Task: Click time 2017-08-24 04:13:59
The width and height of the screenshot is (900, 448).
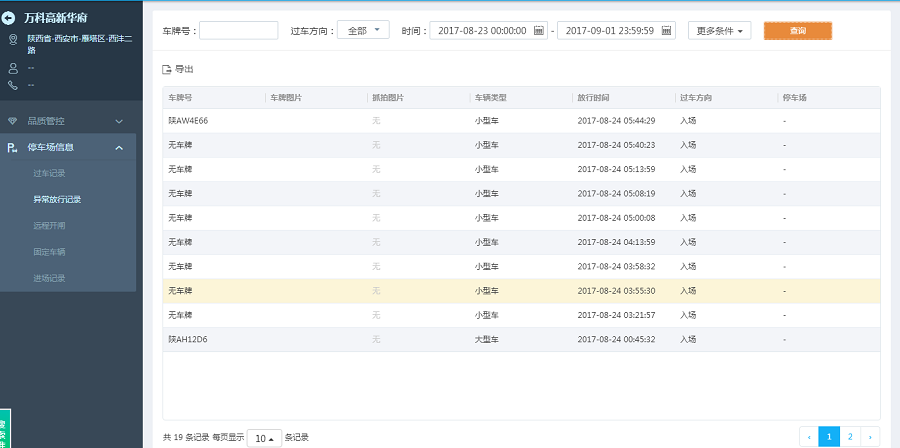Action: tap(616, 242)
